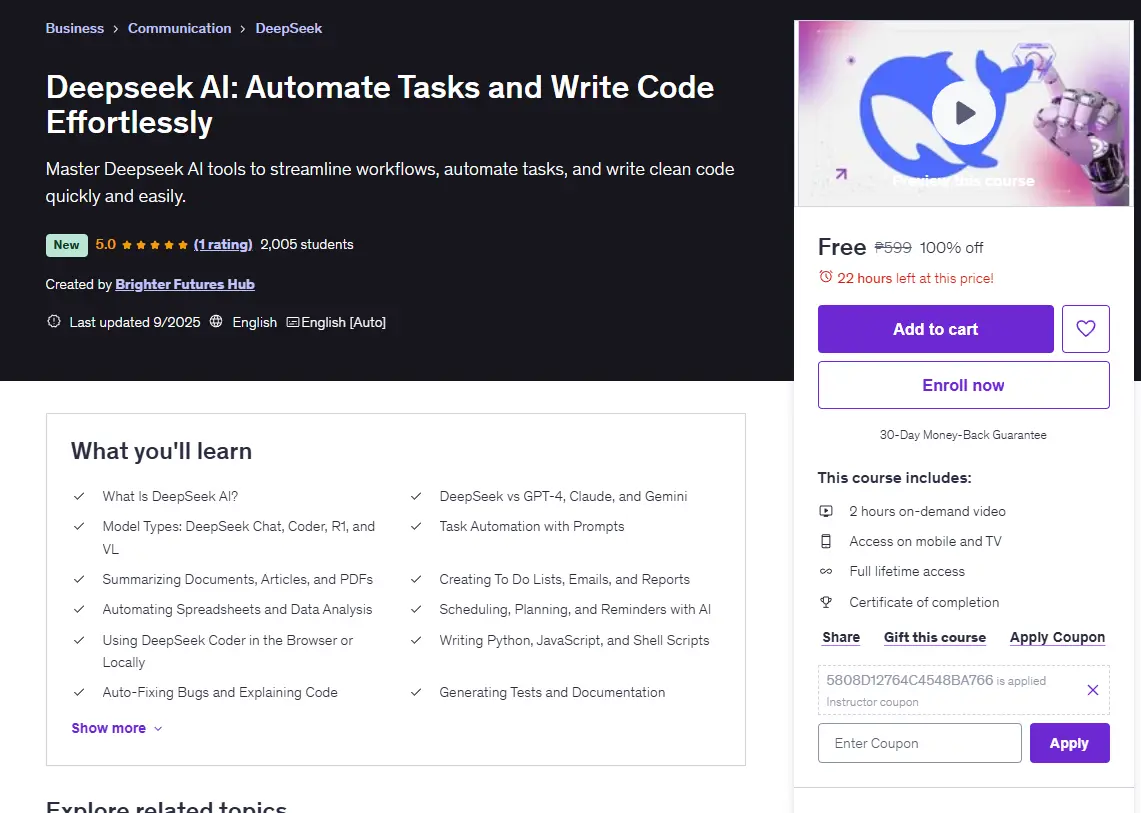Open the (1 rating) link

point(223,245)
